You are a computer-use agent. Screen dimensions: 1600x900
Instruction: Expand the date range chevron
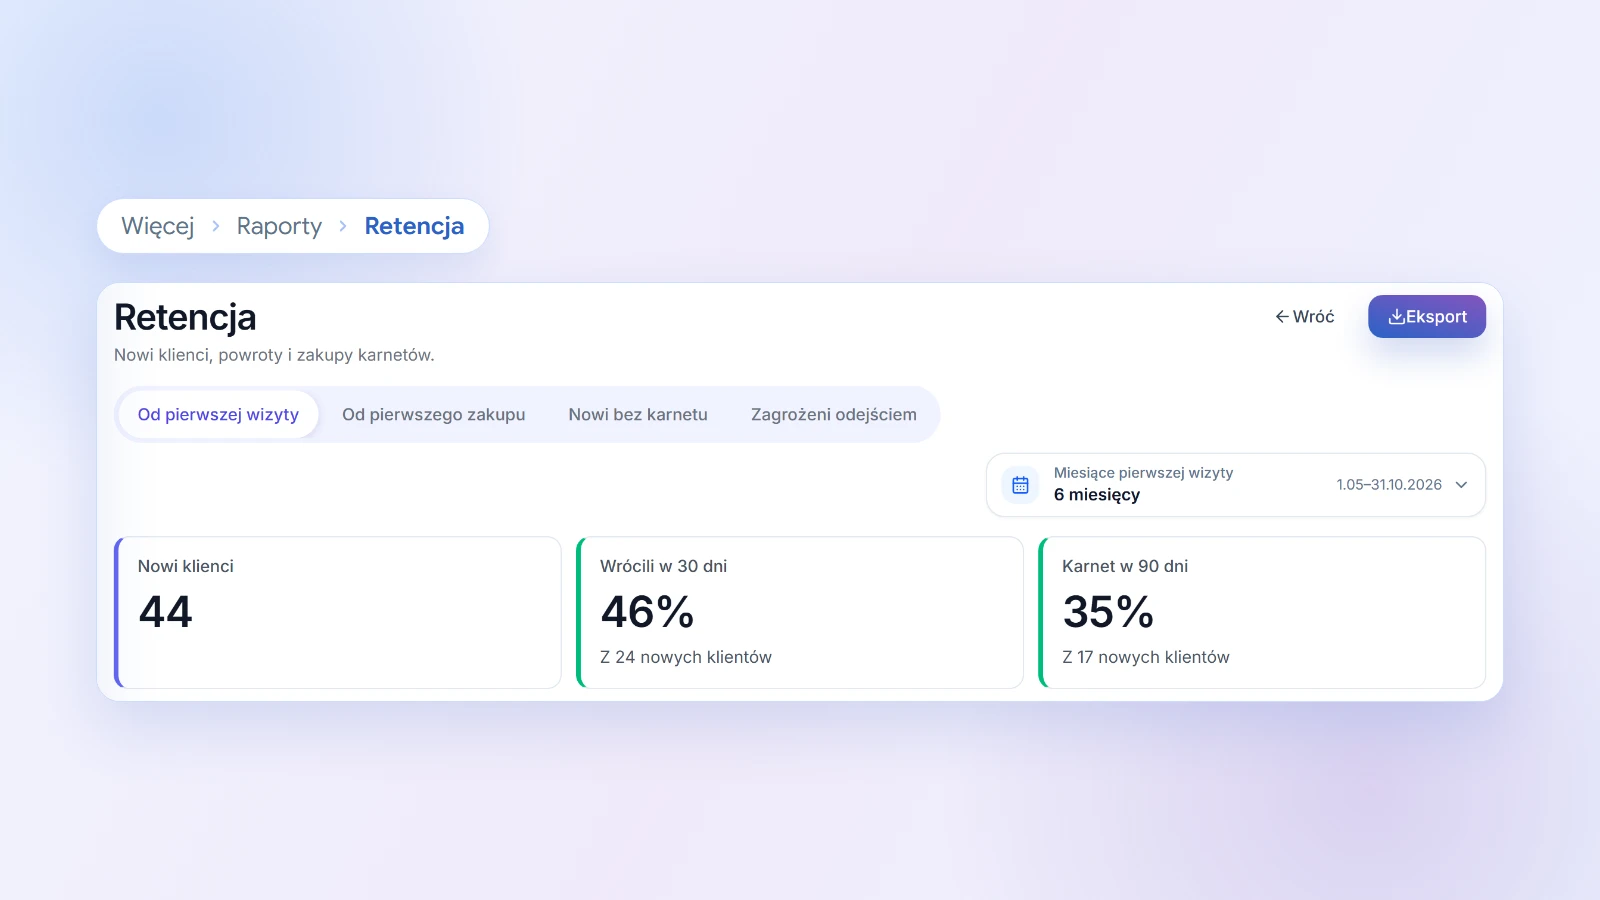tap(1461, 485)
